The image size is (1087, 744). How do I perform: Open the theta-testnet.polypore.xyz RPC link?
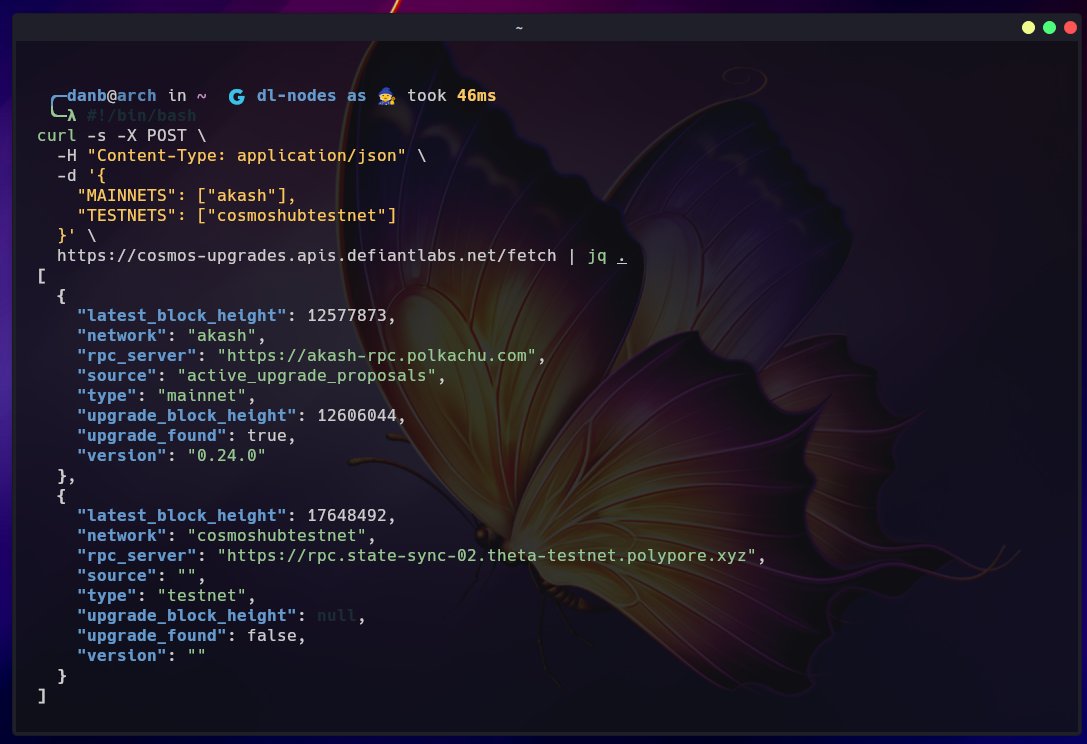(x=487, y=556)
